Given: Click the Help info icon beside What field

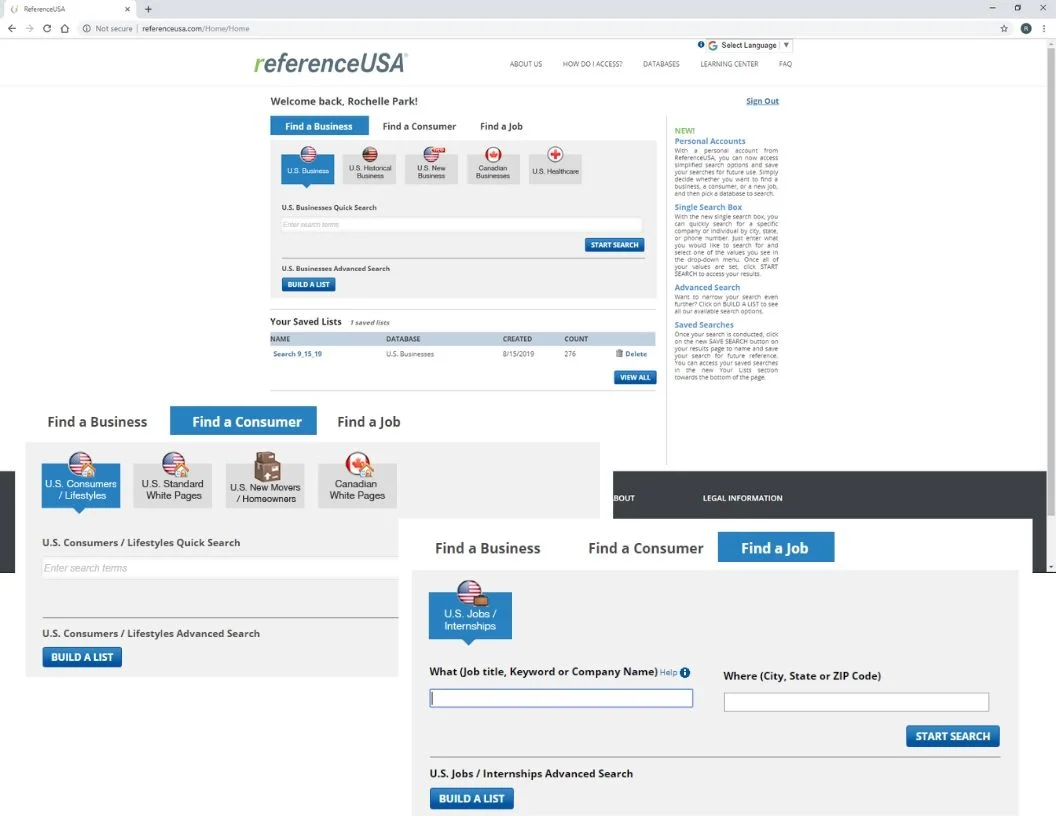Looking at the screenshot, I should click(685, 673).
